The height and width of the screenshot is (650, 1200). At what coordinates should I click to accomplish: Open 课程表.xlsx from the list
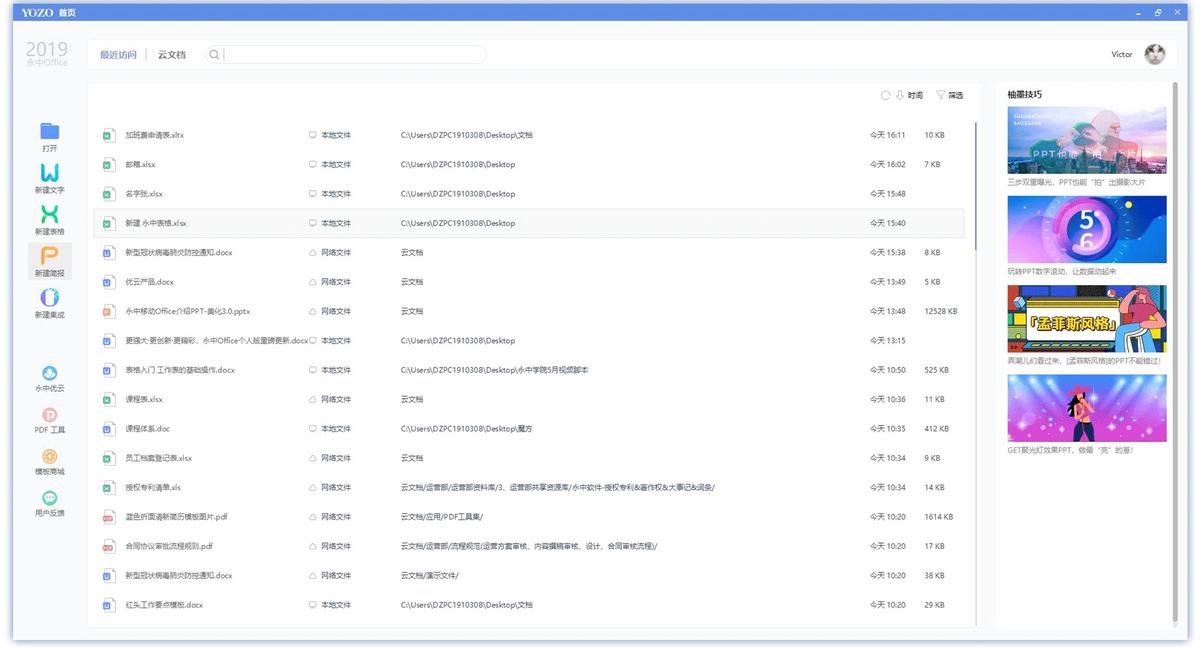[x=143, y=399]
